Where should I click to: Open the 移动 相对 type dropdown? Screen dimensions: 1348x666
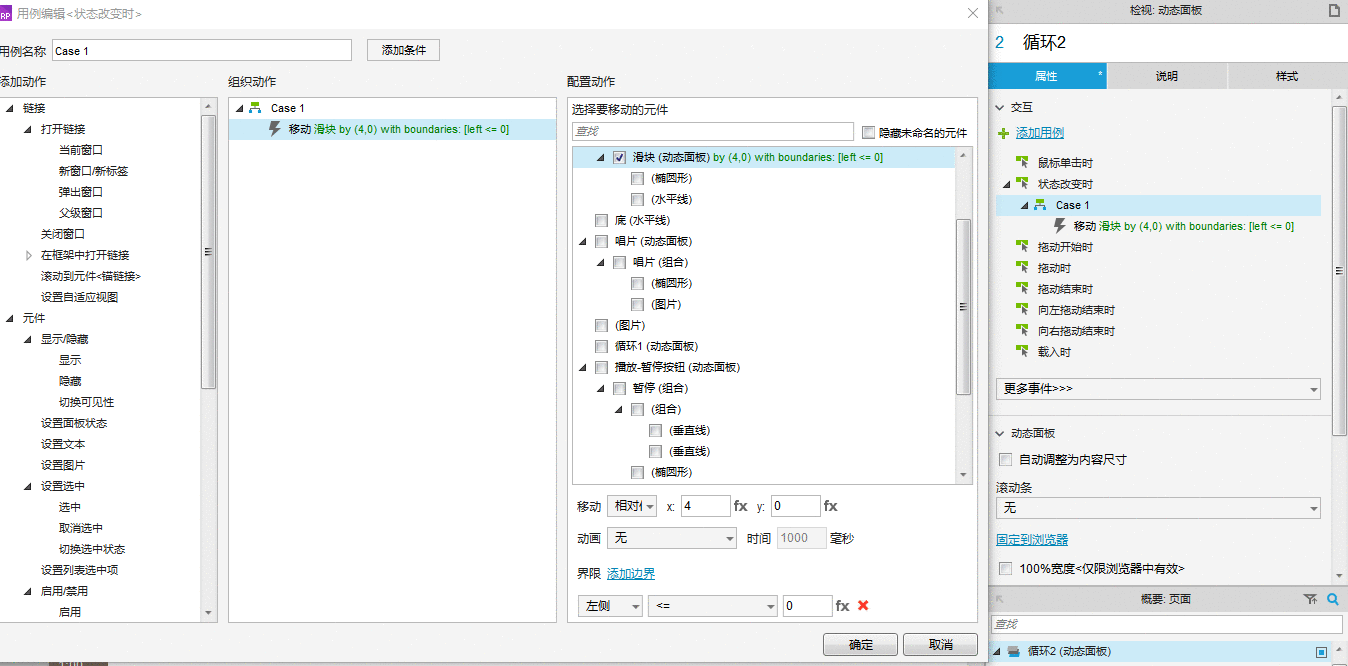pyautogui.click(x=632, y=507)
